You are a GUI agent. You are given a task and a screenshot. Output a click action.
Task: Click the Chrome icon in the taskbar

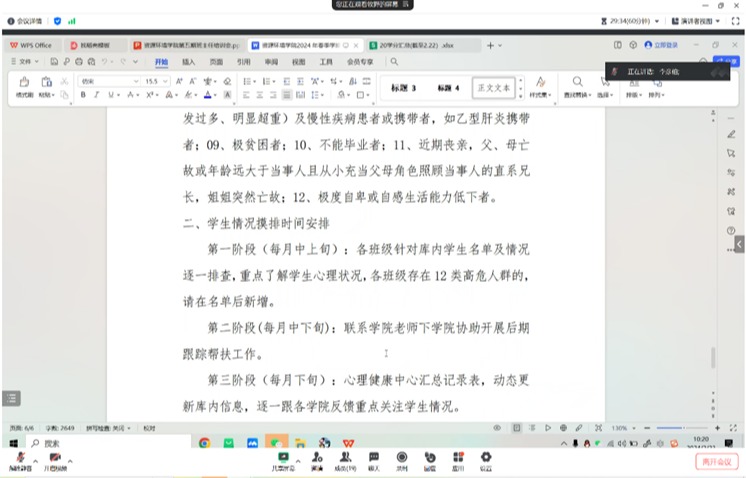coord(204,443)
